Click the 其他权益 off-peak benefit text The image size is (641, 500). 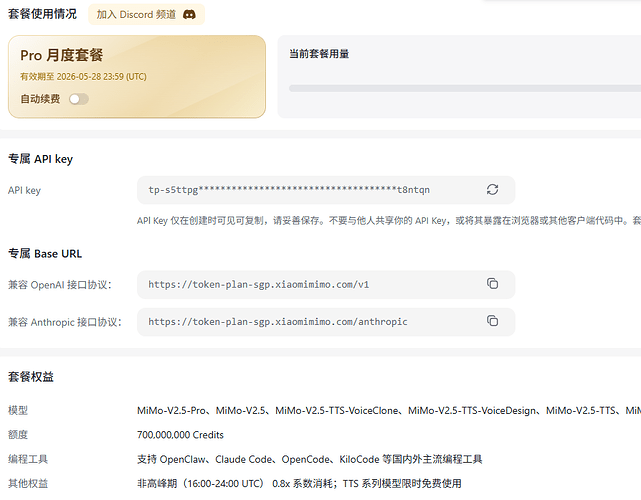[299, 484]
